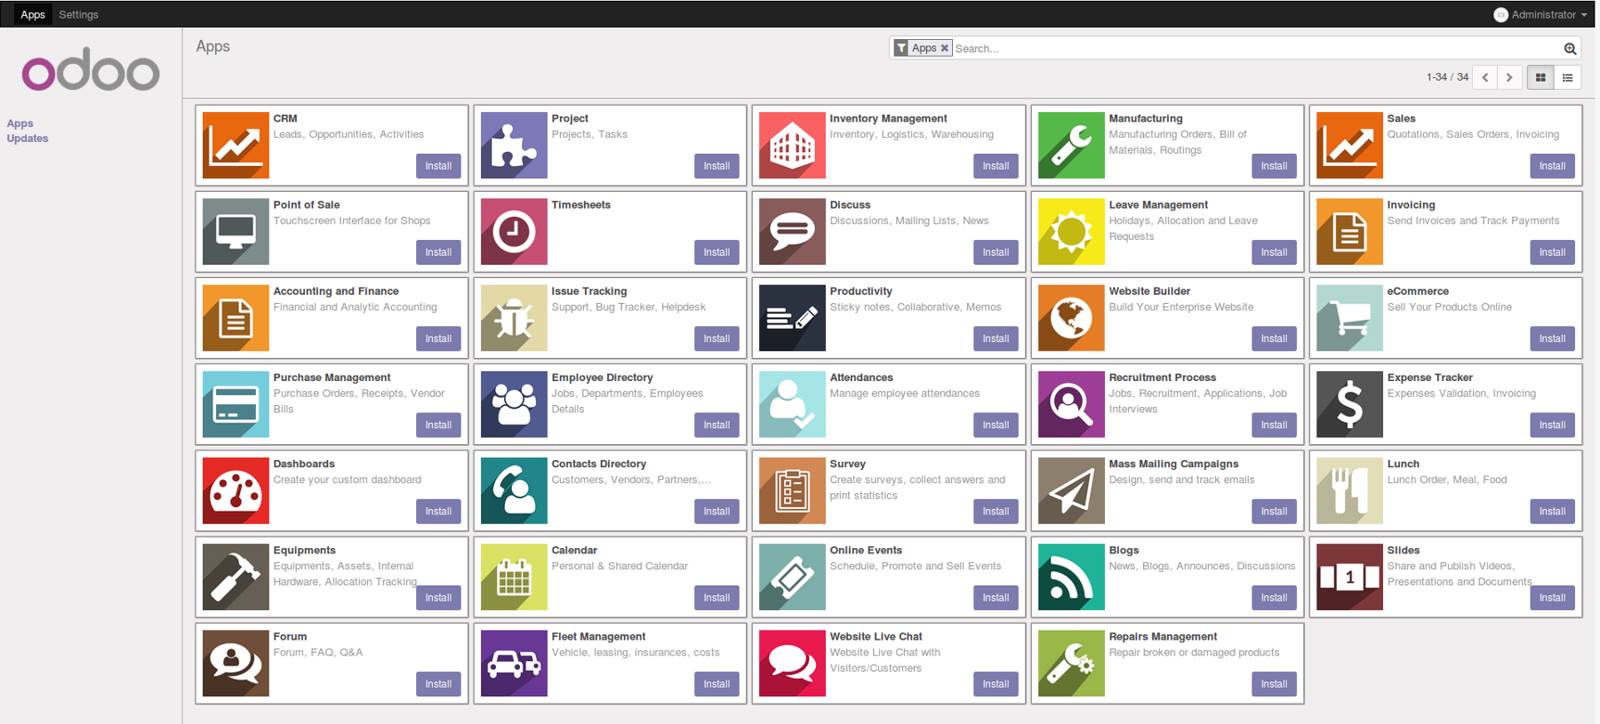
Task: Install the Inventory Management app
Action: tap(995, 166)
